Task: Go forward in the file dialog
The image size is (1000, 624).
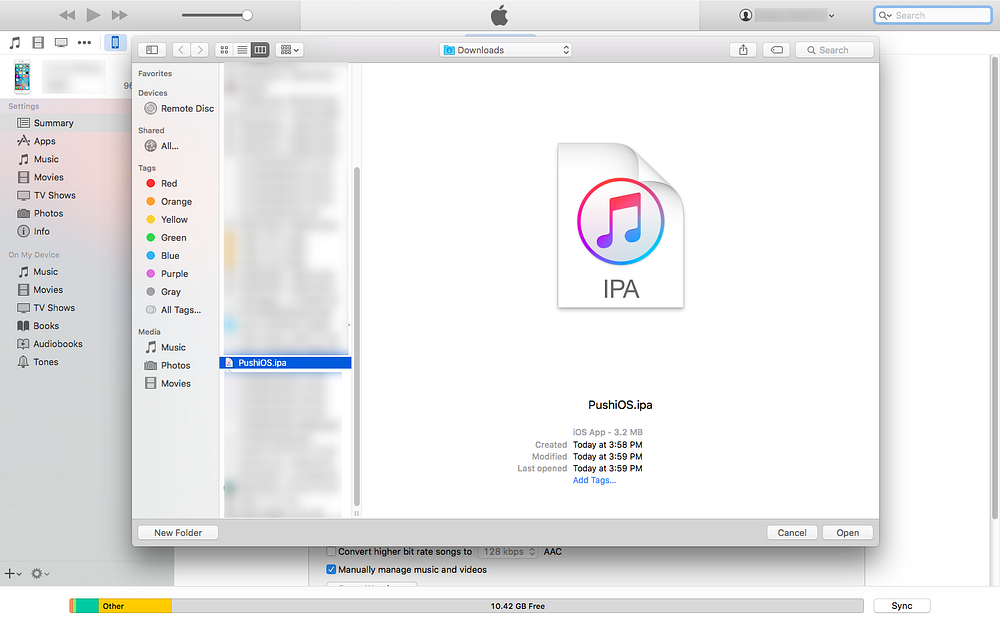Action: [x=200, y=50]
